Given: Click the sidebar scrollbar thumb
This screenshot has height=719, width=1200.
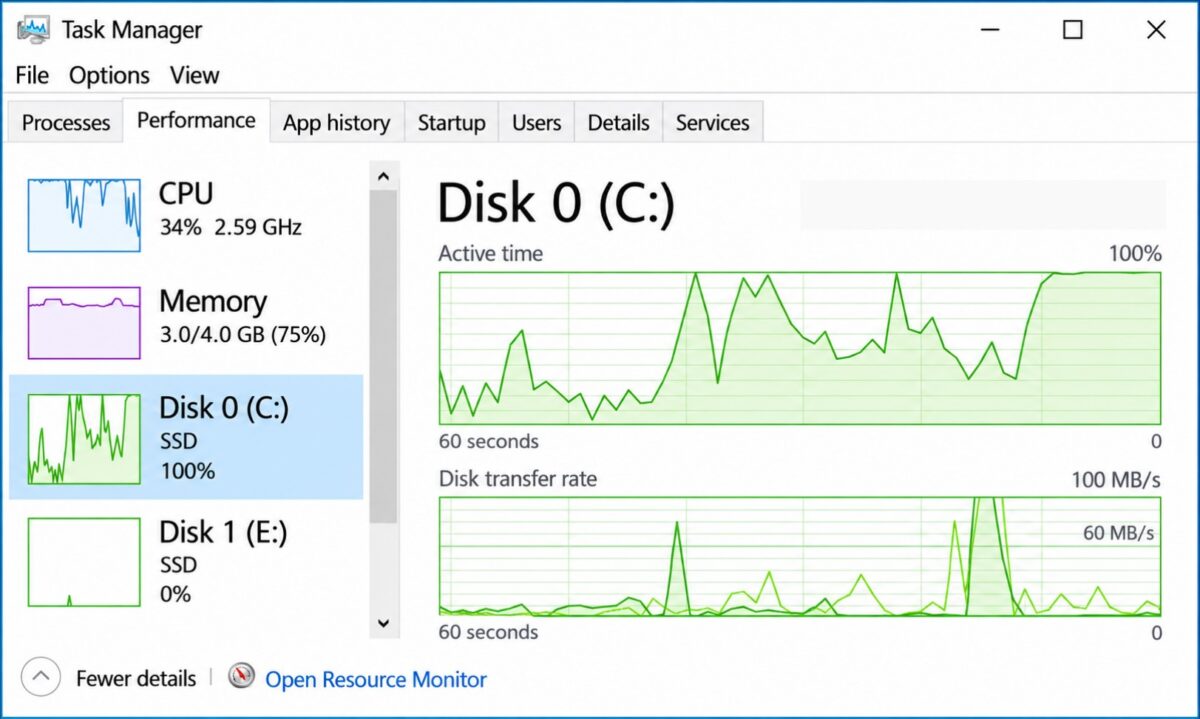Looking at the screenshot, I should click(x=383, y=358).
